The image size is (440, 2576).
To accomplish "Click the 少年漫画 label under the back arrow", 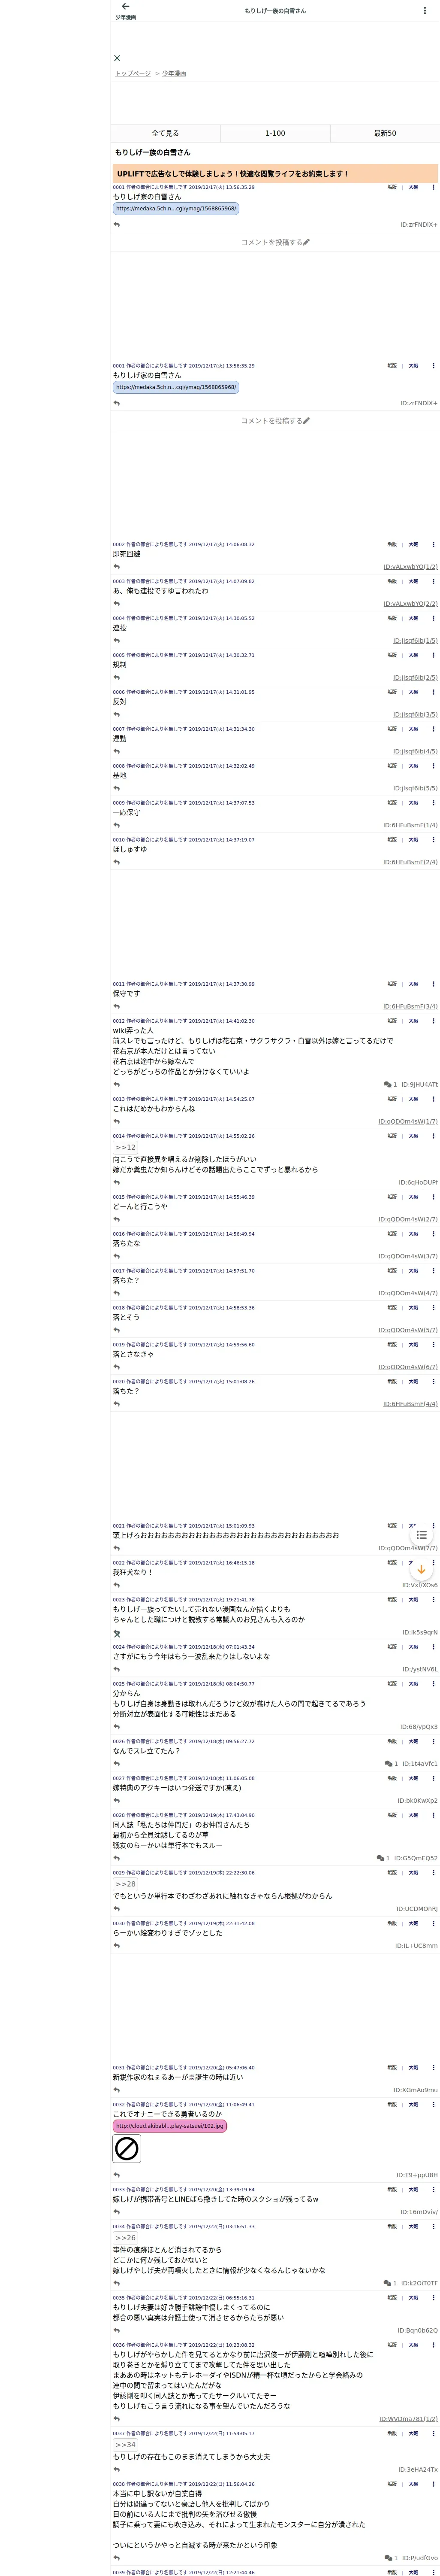I will (x=126, y=18).
